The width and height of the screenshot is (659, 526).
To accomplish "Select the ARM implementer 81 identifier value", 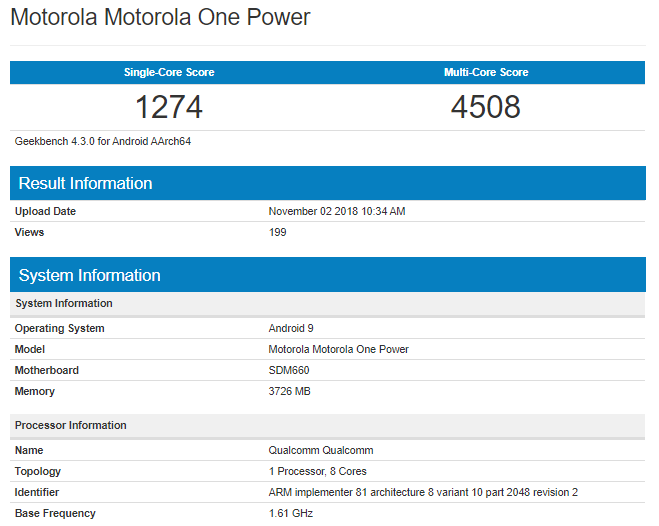I will click(x=423, y=492).
